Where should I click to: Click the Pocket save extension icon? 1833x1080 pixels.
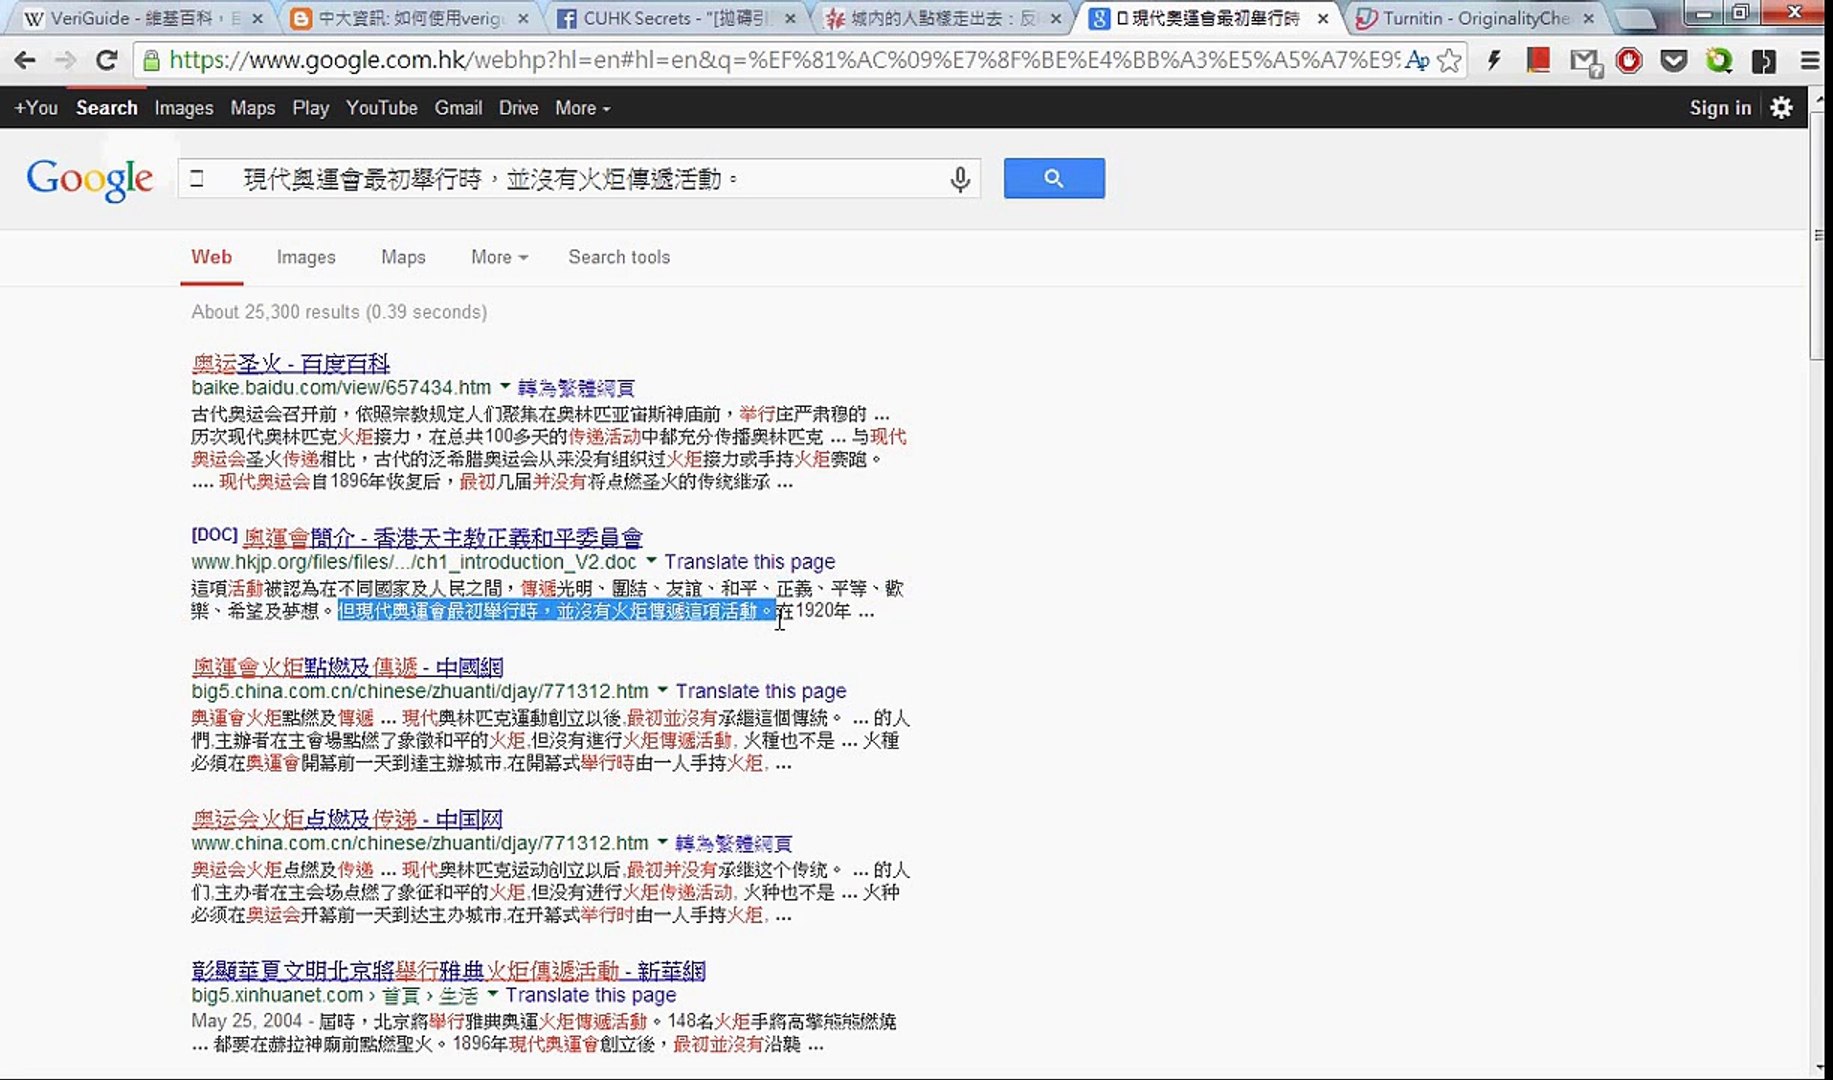click(x=1673, y=61)
